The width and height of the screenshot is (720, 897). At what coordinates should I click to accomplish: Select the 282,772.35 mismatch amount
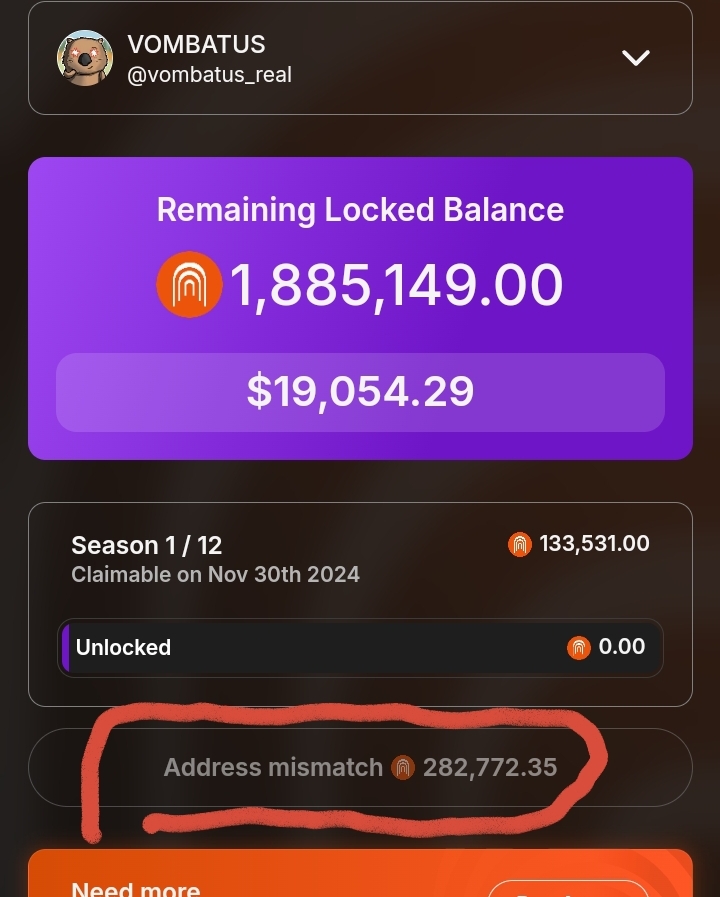[x=490, y=768]
